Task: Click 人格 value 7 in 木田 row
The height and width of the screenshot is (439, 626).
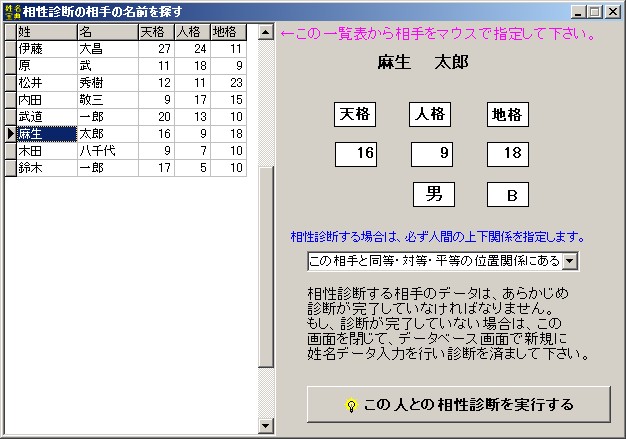Action: [192, 151]
